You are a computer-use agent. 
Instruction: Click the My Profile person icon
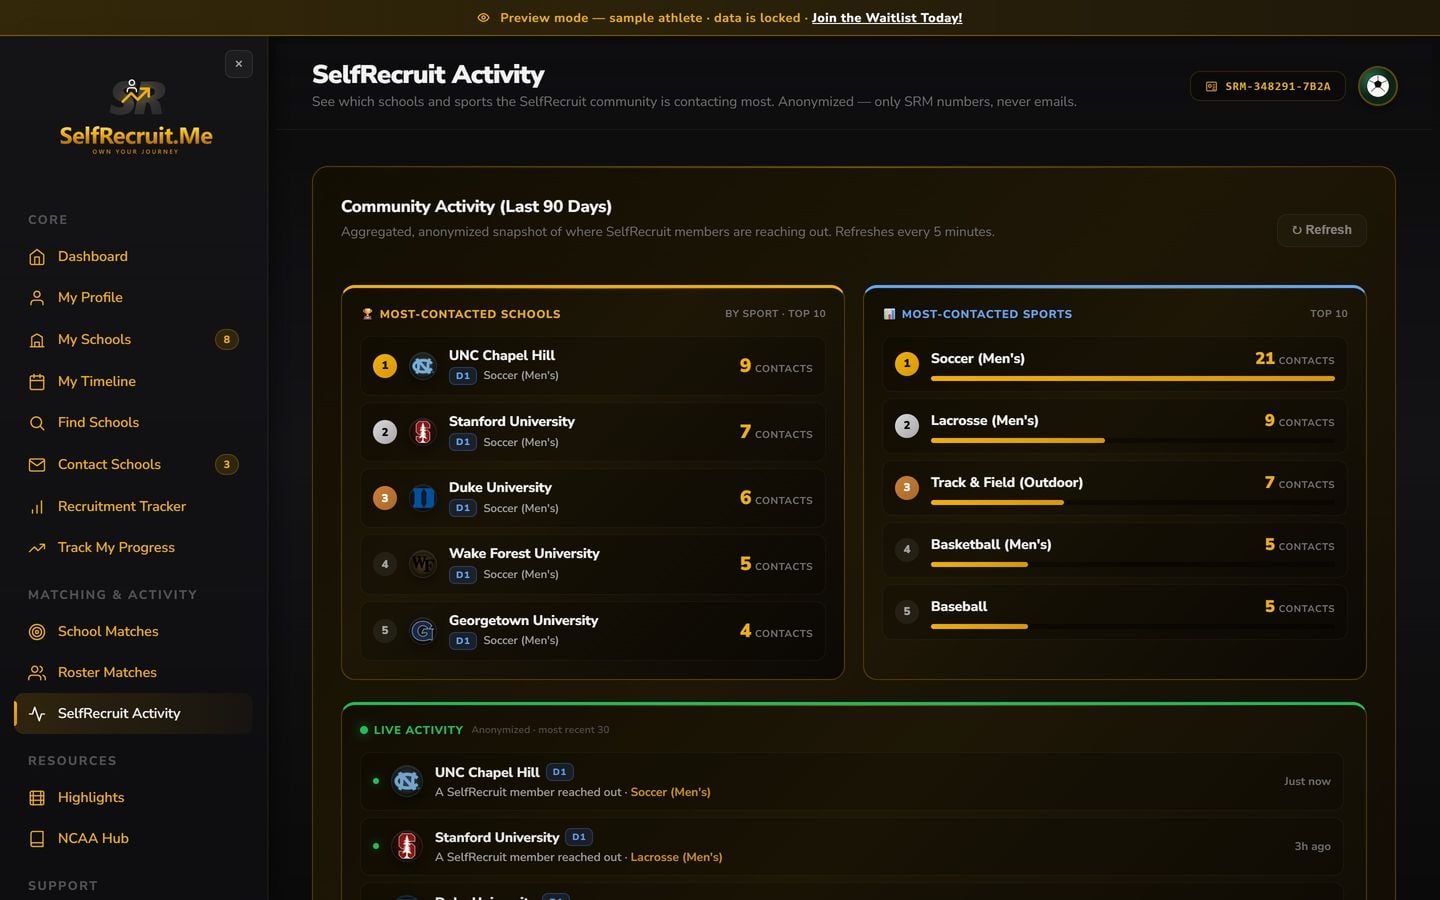point(37,298)
